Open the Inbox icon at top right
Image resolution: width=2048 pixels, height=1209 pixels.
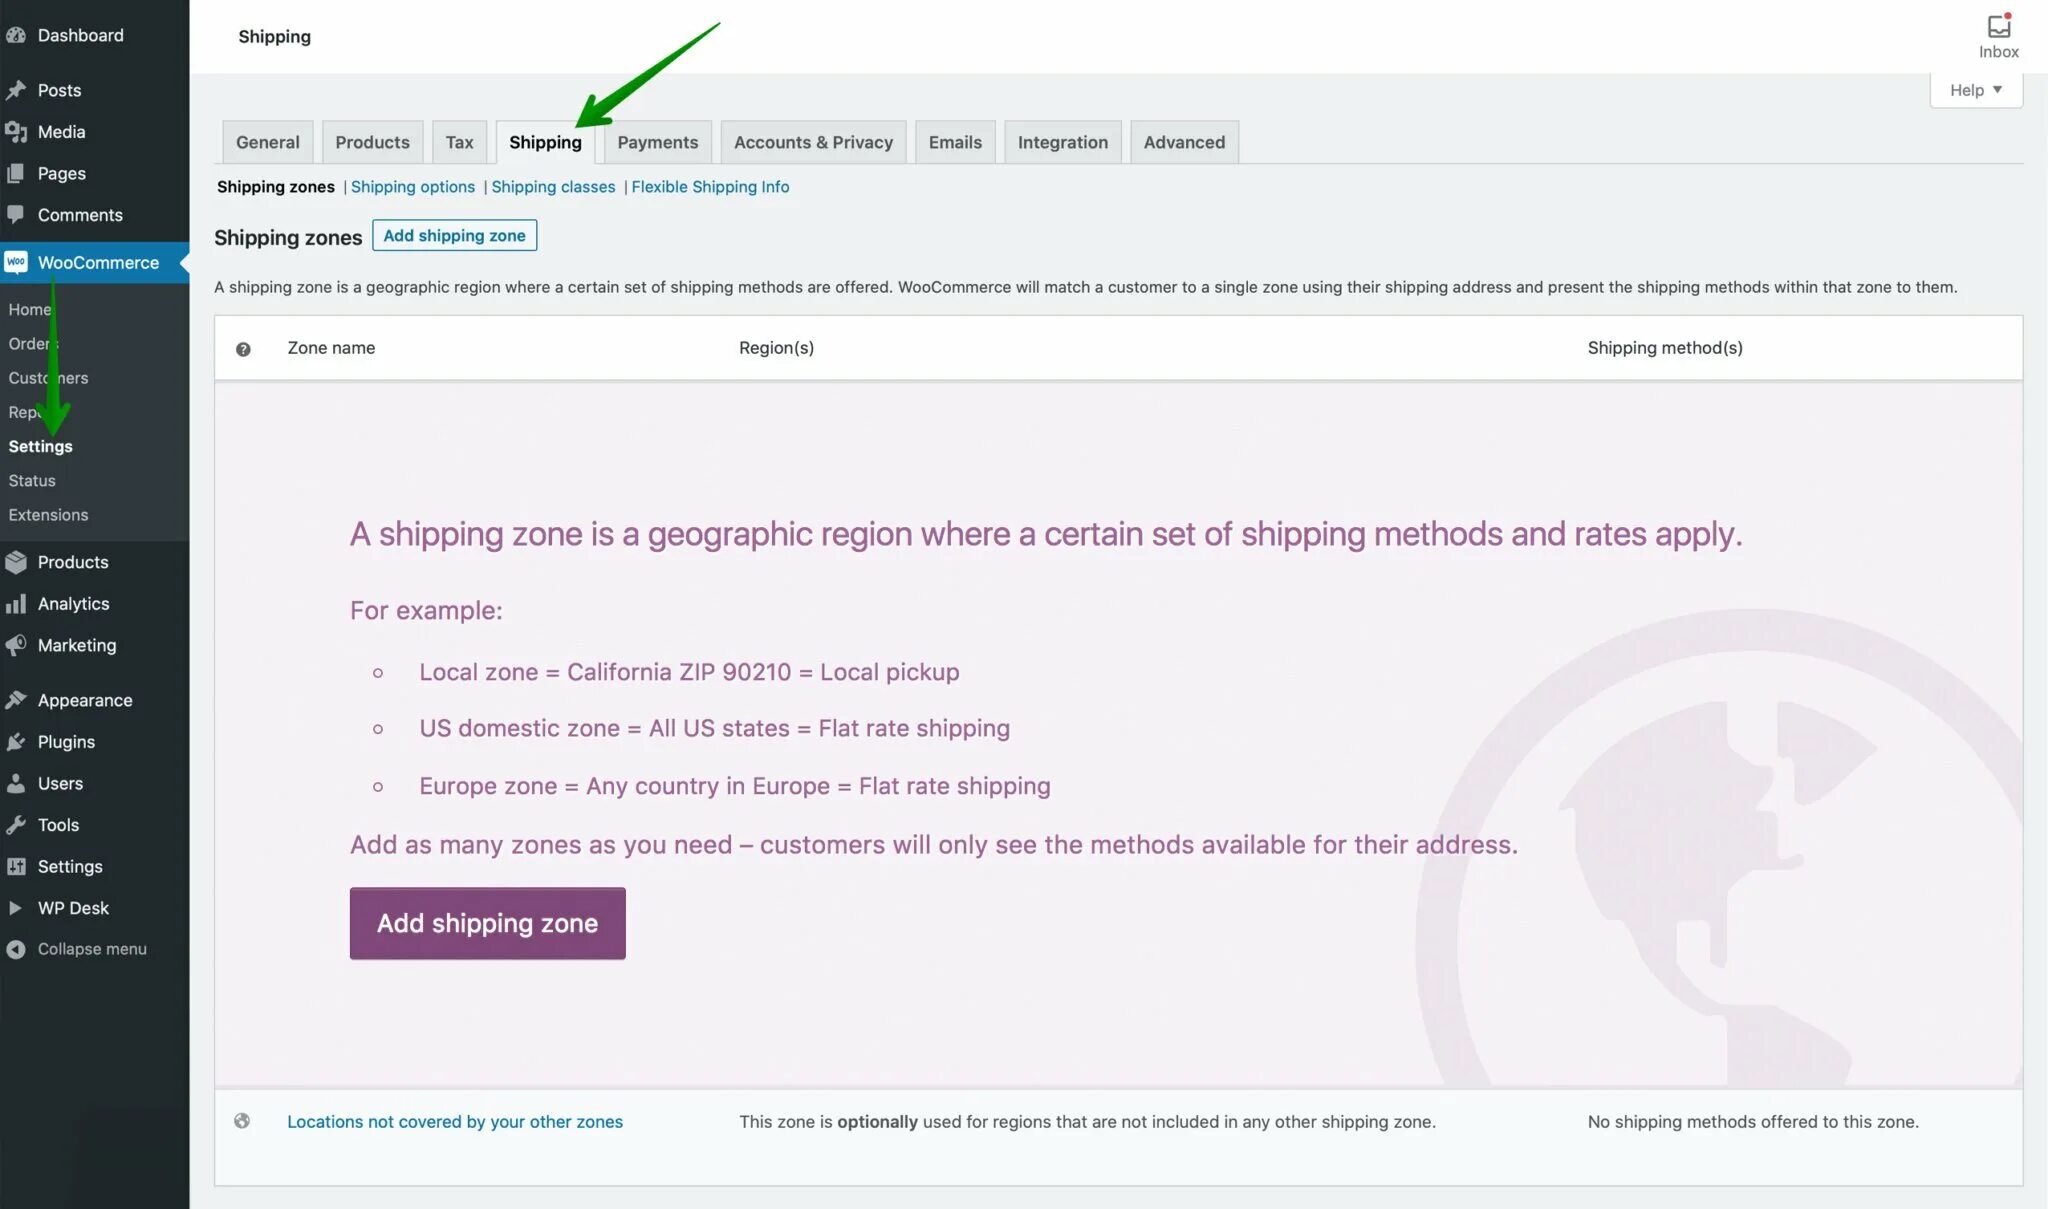click(1998, 27)
